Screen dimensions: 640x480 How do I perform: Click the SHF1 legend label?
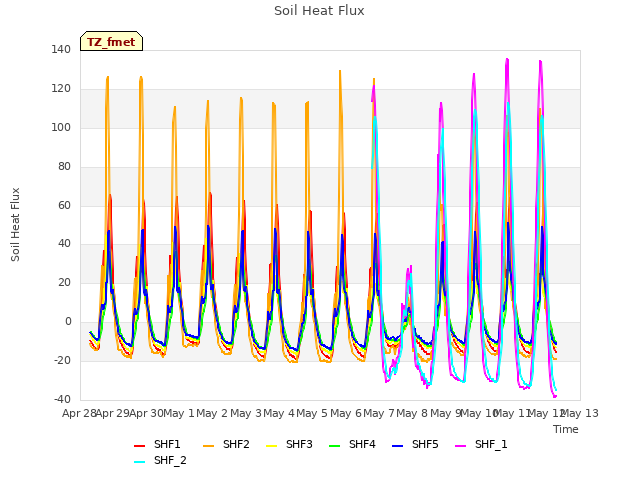(167, 444)
